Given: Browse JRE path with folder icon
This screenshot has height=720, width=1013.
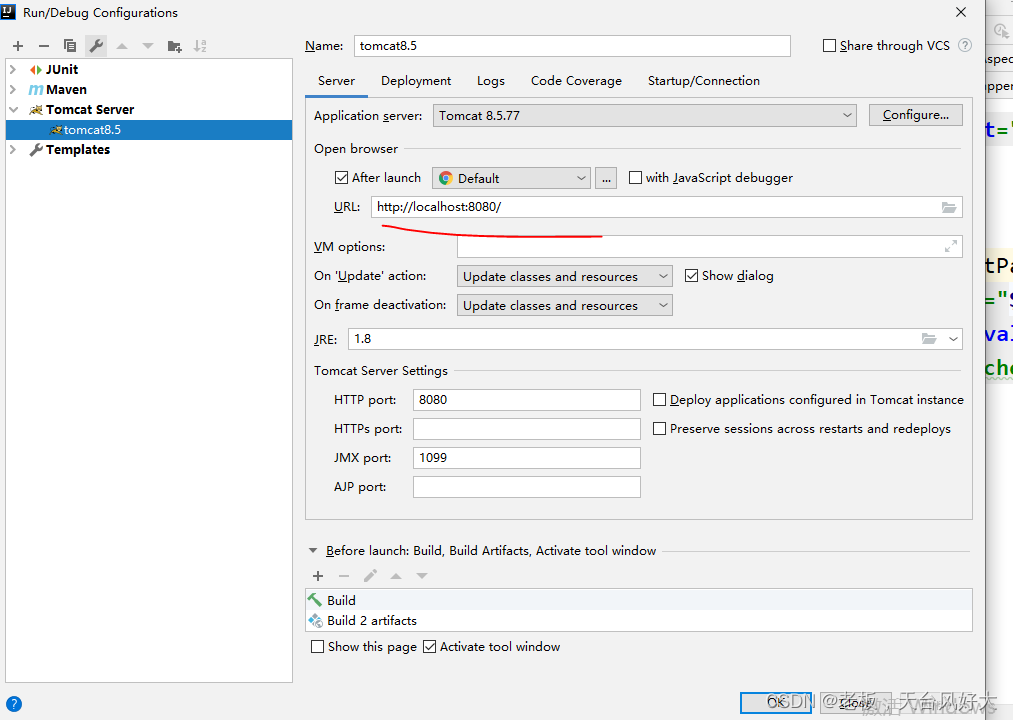Looking at the screenshot, I should tap(929, 339).
